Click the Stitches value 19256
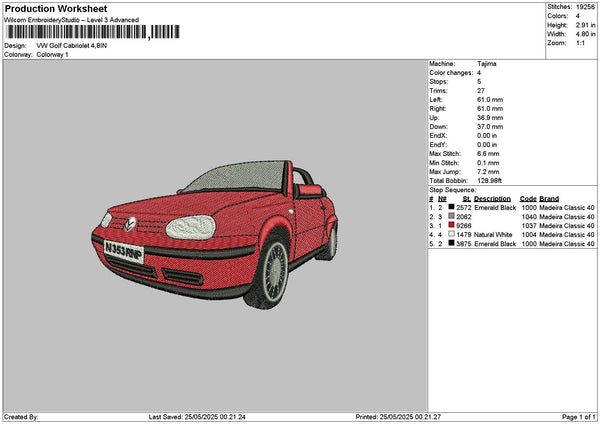Screen dimensions: 600x424 pyautogui.click(x=585, y=7)
